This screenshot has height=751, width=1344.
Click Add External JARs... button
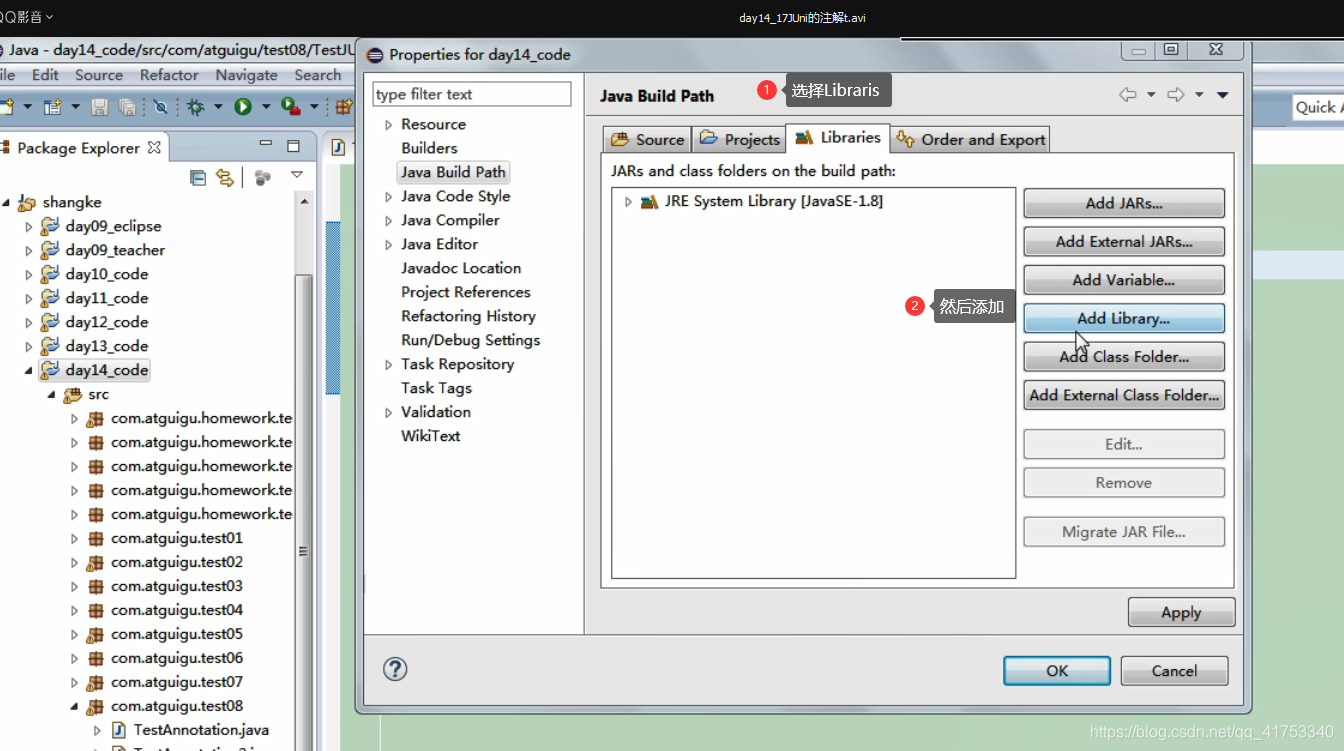pos(1124,241)
